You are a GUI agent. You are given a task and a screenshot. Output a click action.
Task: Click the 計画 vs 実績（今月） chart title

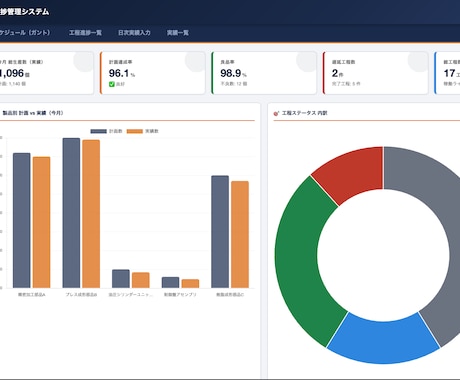coord(33,113)
